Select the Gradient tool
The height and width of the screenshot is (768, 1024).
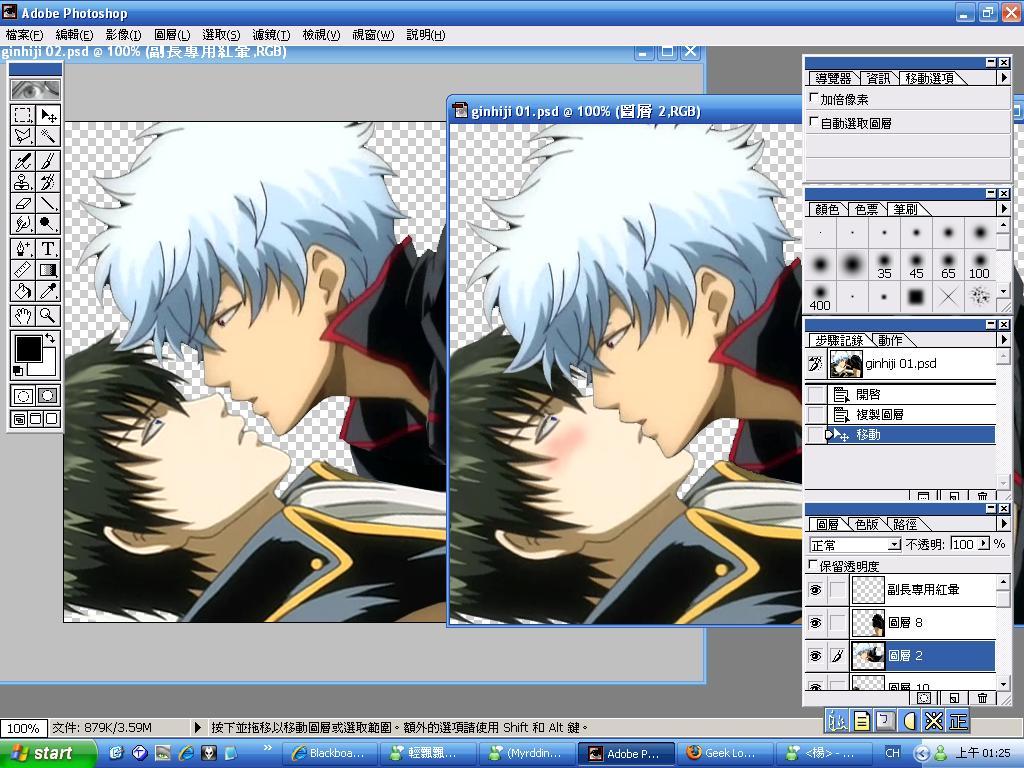[48, 269]
